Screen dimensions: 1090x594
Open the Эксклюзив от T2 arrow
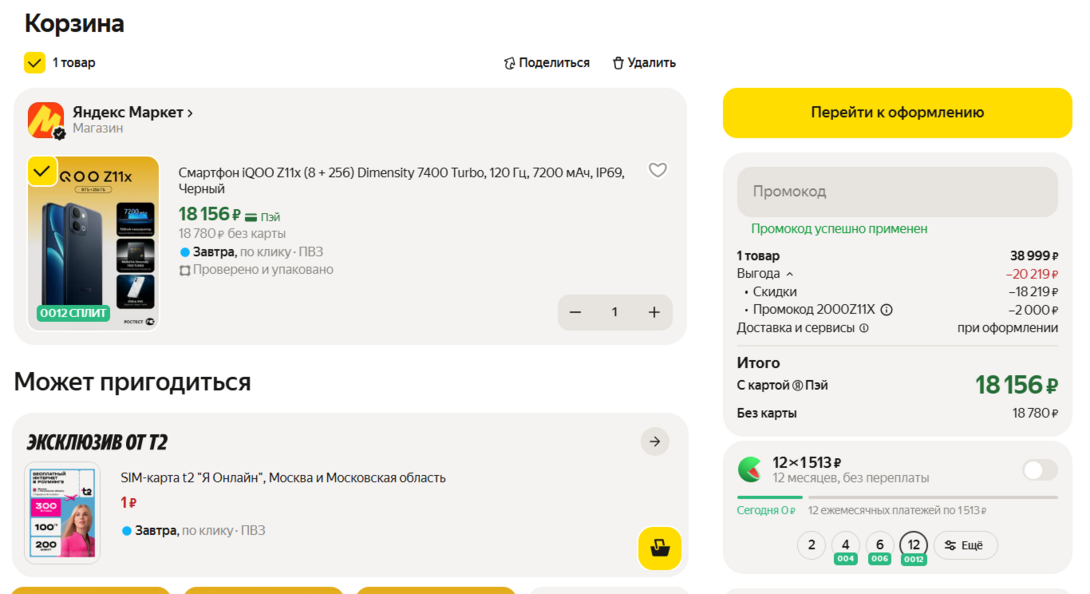[x=655, y=442]
